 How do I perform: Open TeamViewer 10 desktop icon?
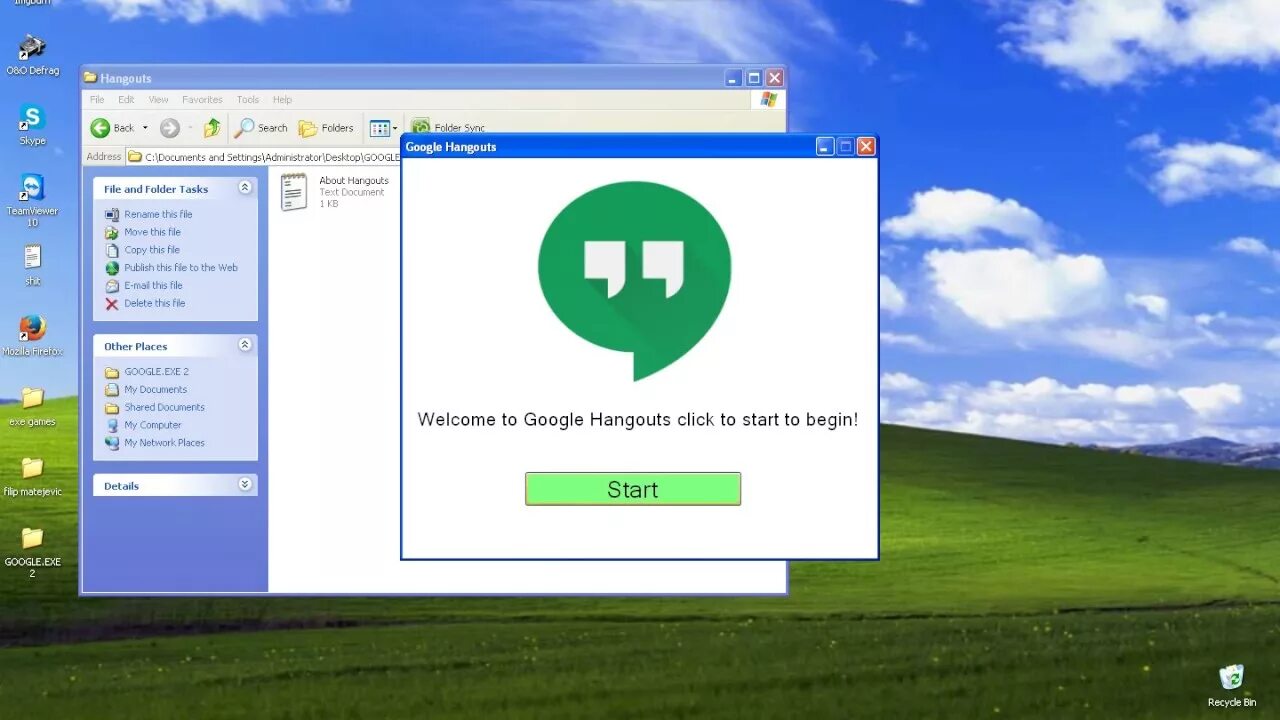pyautogui.click(x=32, y=200)
